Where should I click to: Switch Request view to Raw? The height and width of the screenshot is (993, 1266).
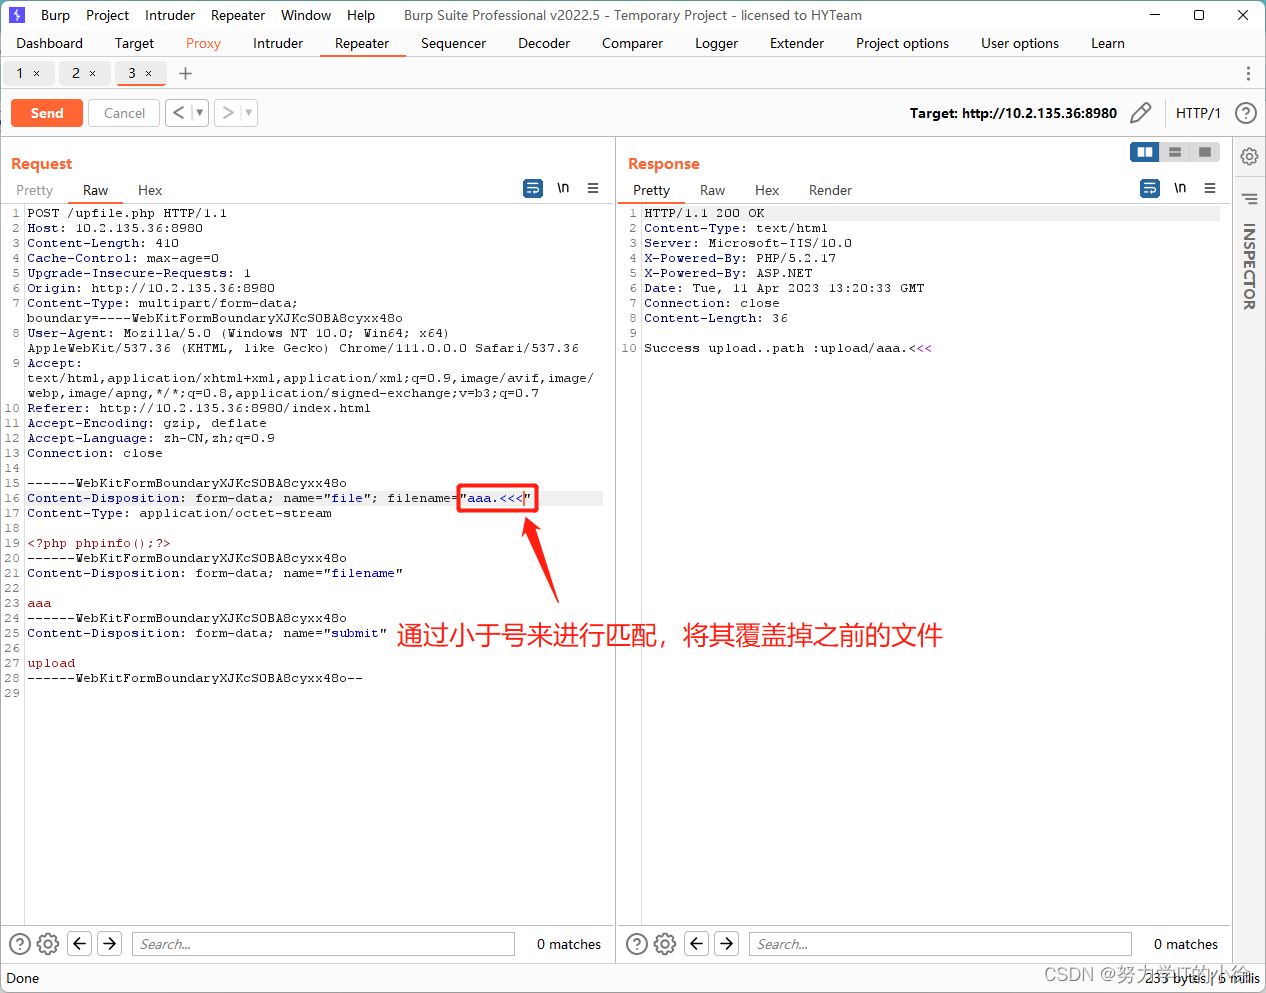coord(95,190)
